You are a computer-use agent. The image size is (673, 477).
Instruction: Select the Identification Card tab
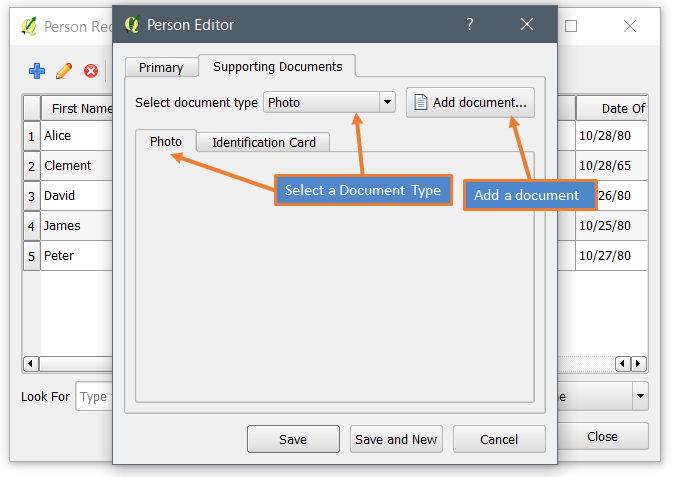[264, 142]
